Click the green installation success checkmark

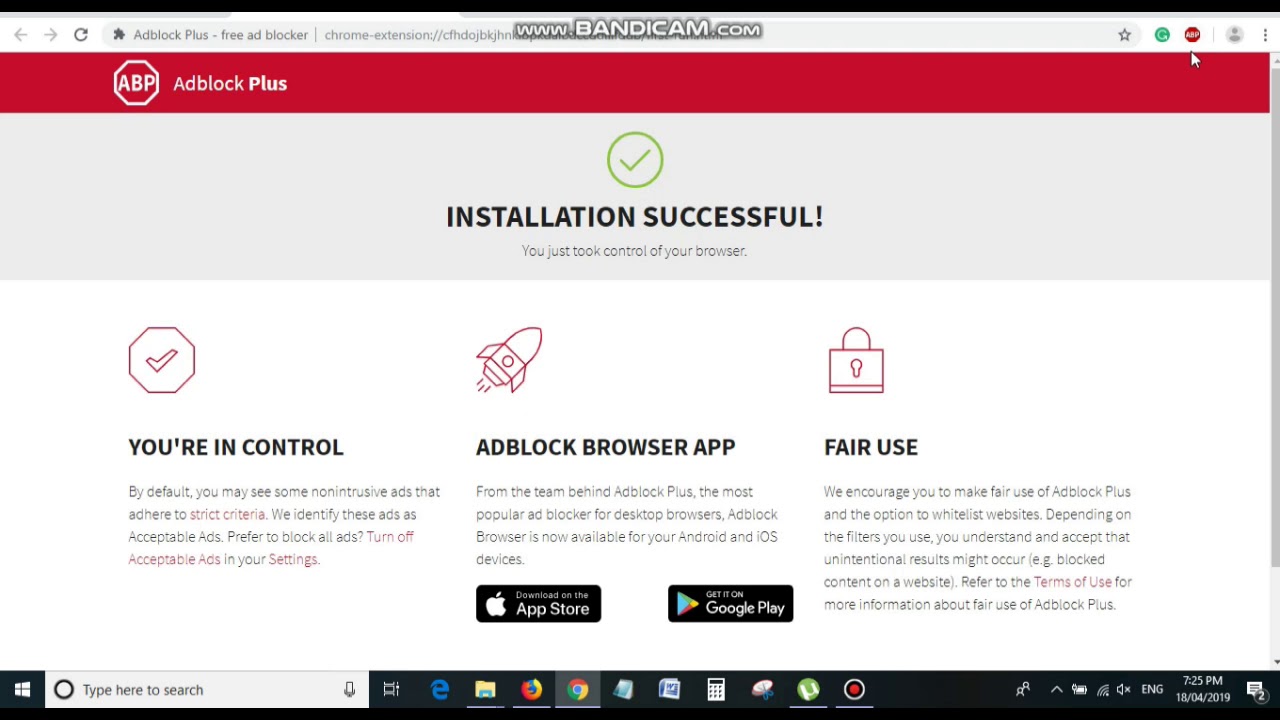[635, 160]
